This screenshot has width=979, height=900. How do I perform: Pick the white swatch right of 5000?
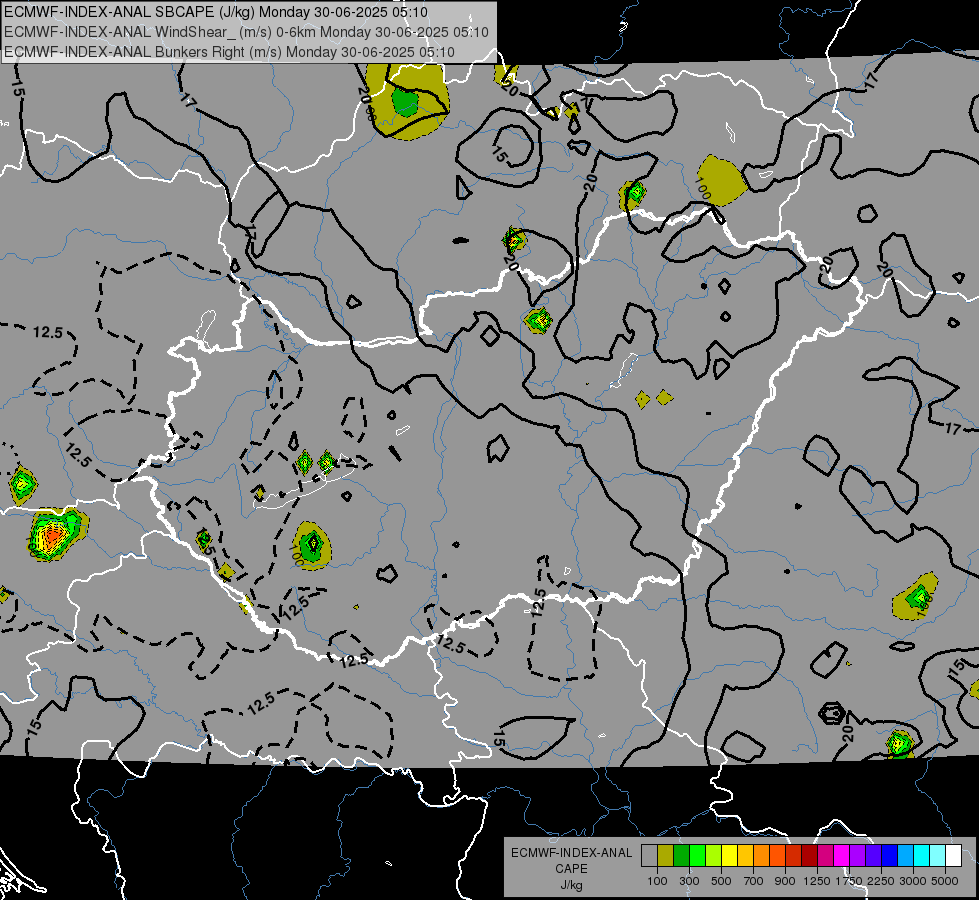coord(953,856)
